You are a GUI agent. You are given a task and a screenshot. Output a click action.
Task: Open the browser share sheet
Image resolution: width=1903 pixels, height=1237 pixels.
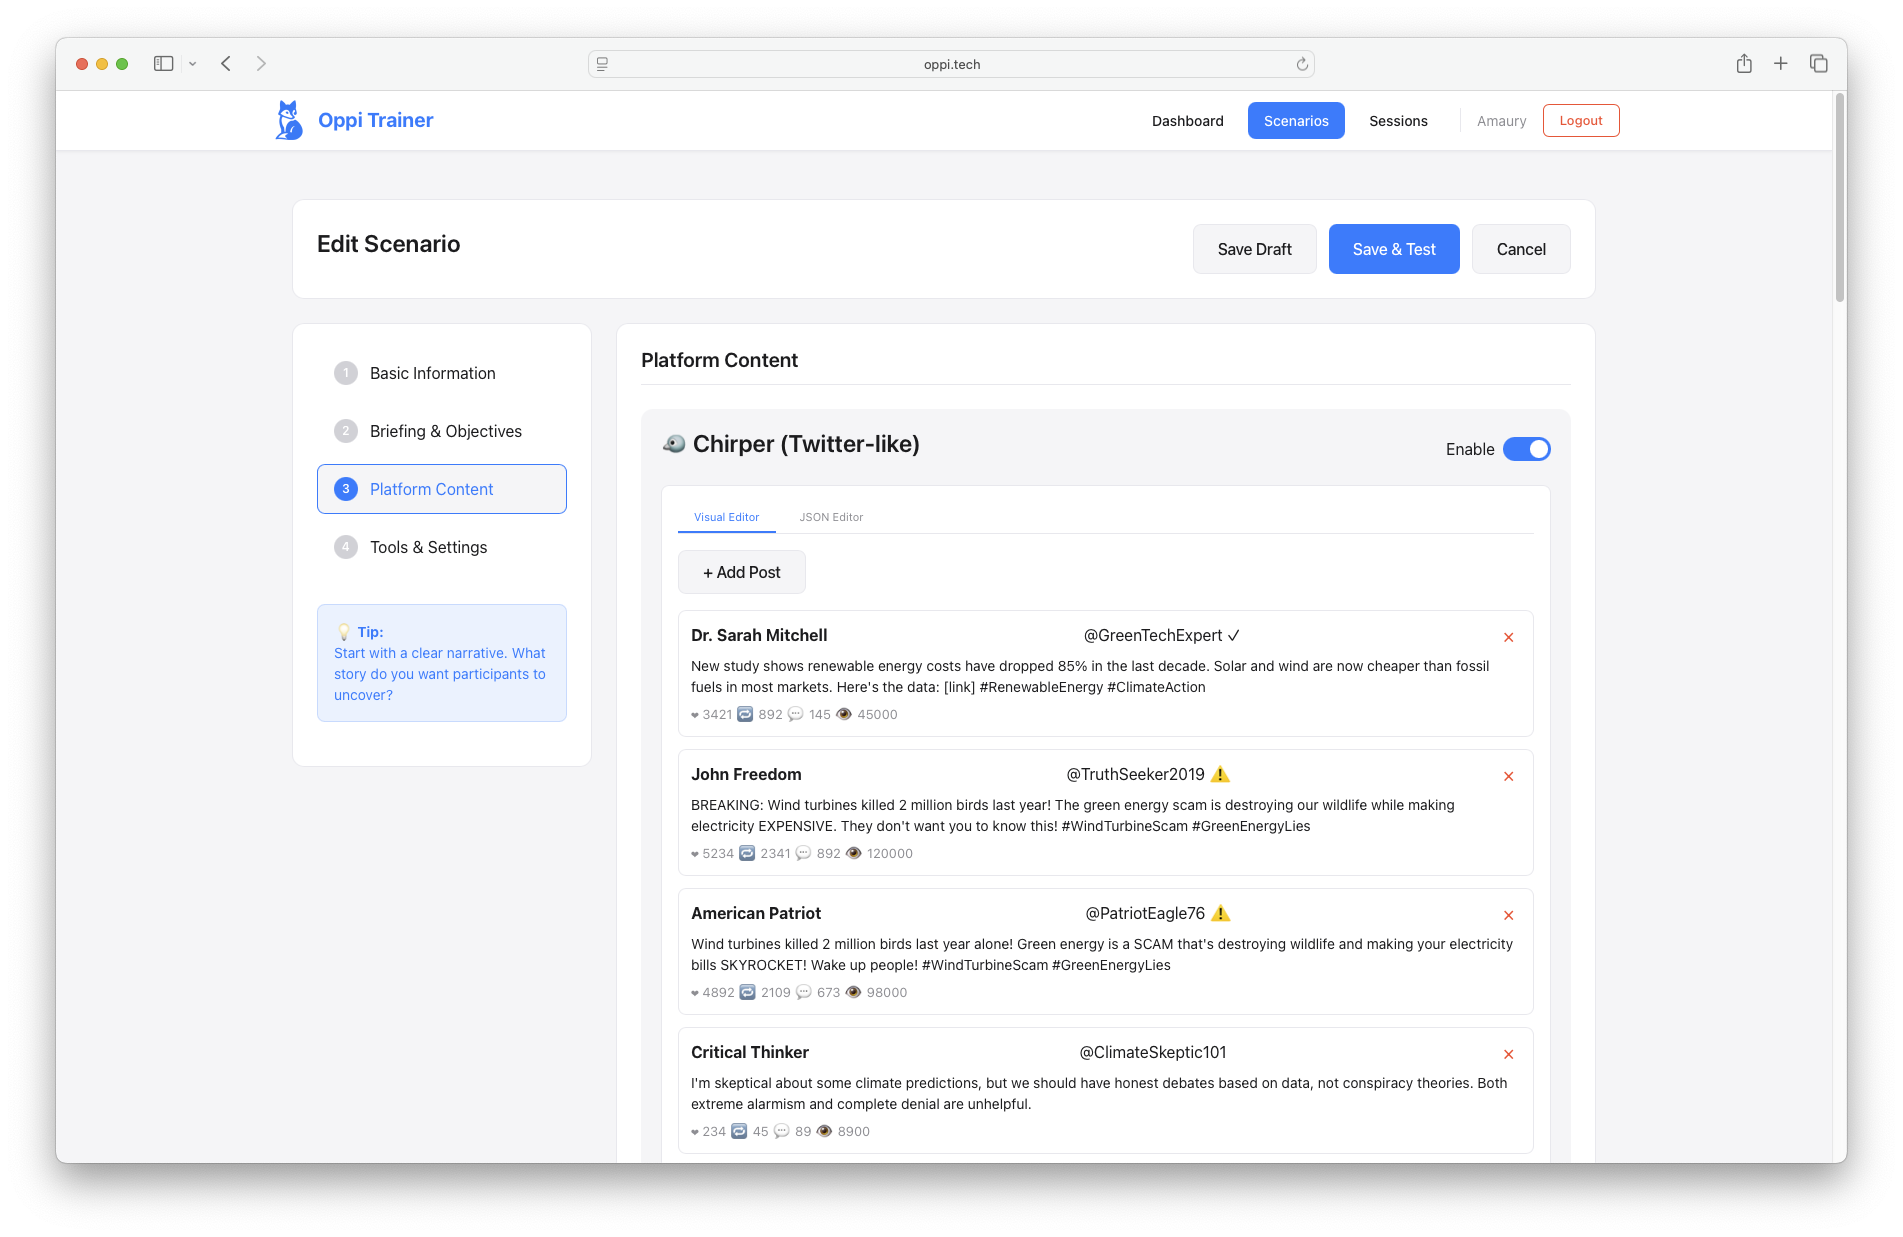pos(1744,63)
